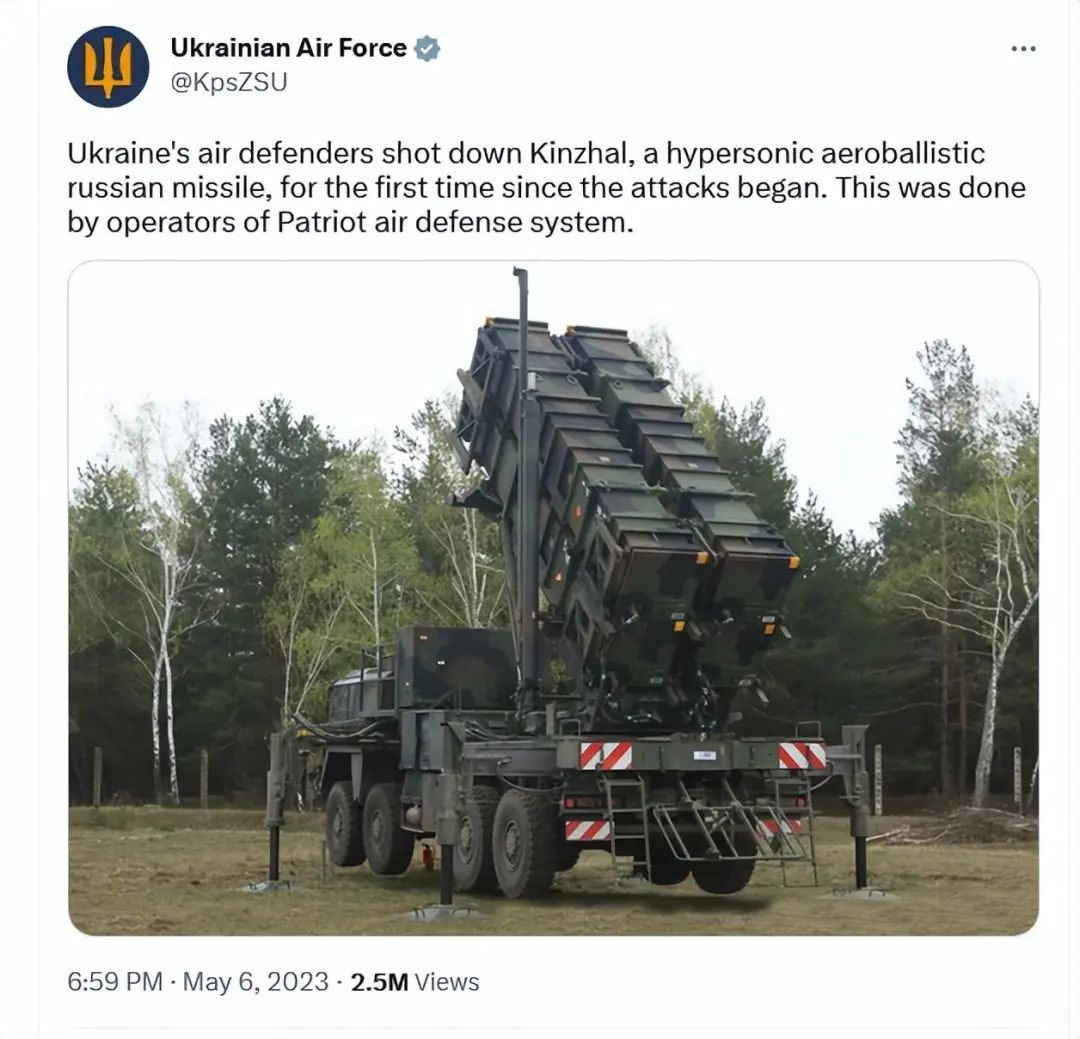The height and width of the screenshot is (1039, 1080).
Task: Open the three-dot more options menu
Action: [x=1024, y=48]
